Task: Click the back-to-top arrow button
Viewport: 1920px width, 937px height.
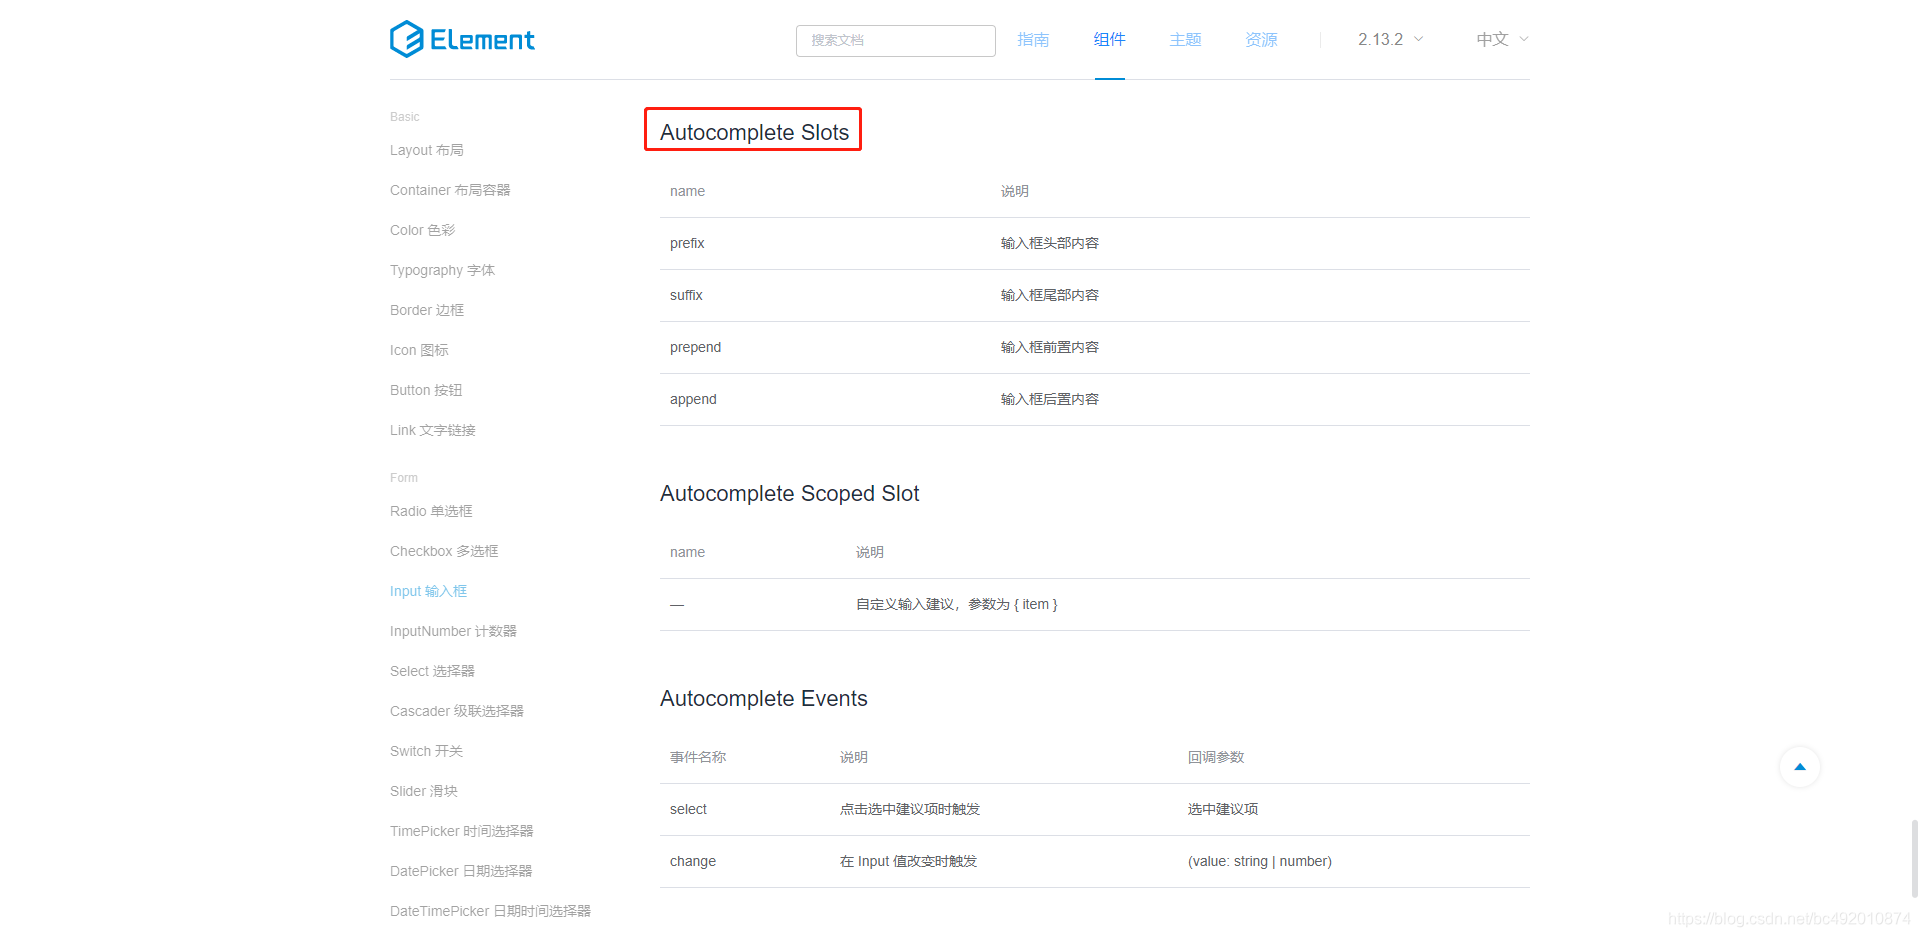Action: tap(1800, 767)
